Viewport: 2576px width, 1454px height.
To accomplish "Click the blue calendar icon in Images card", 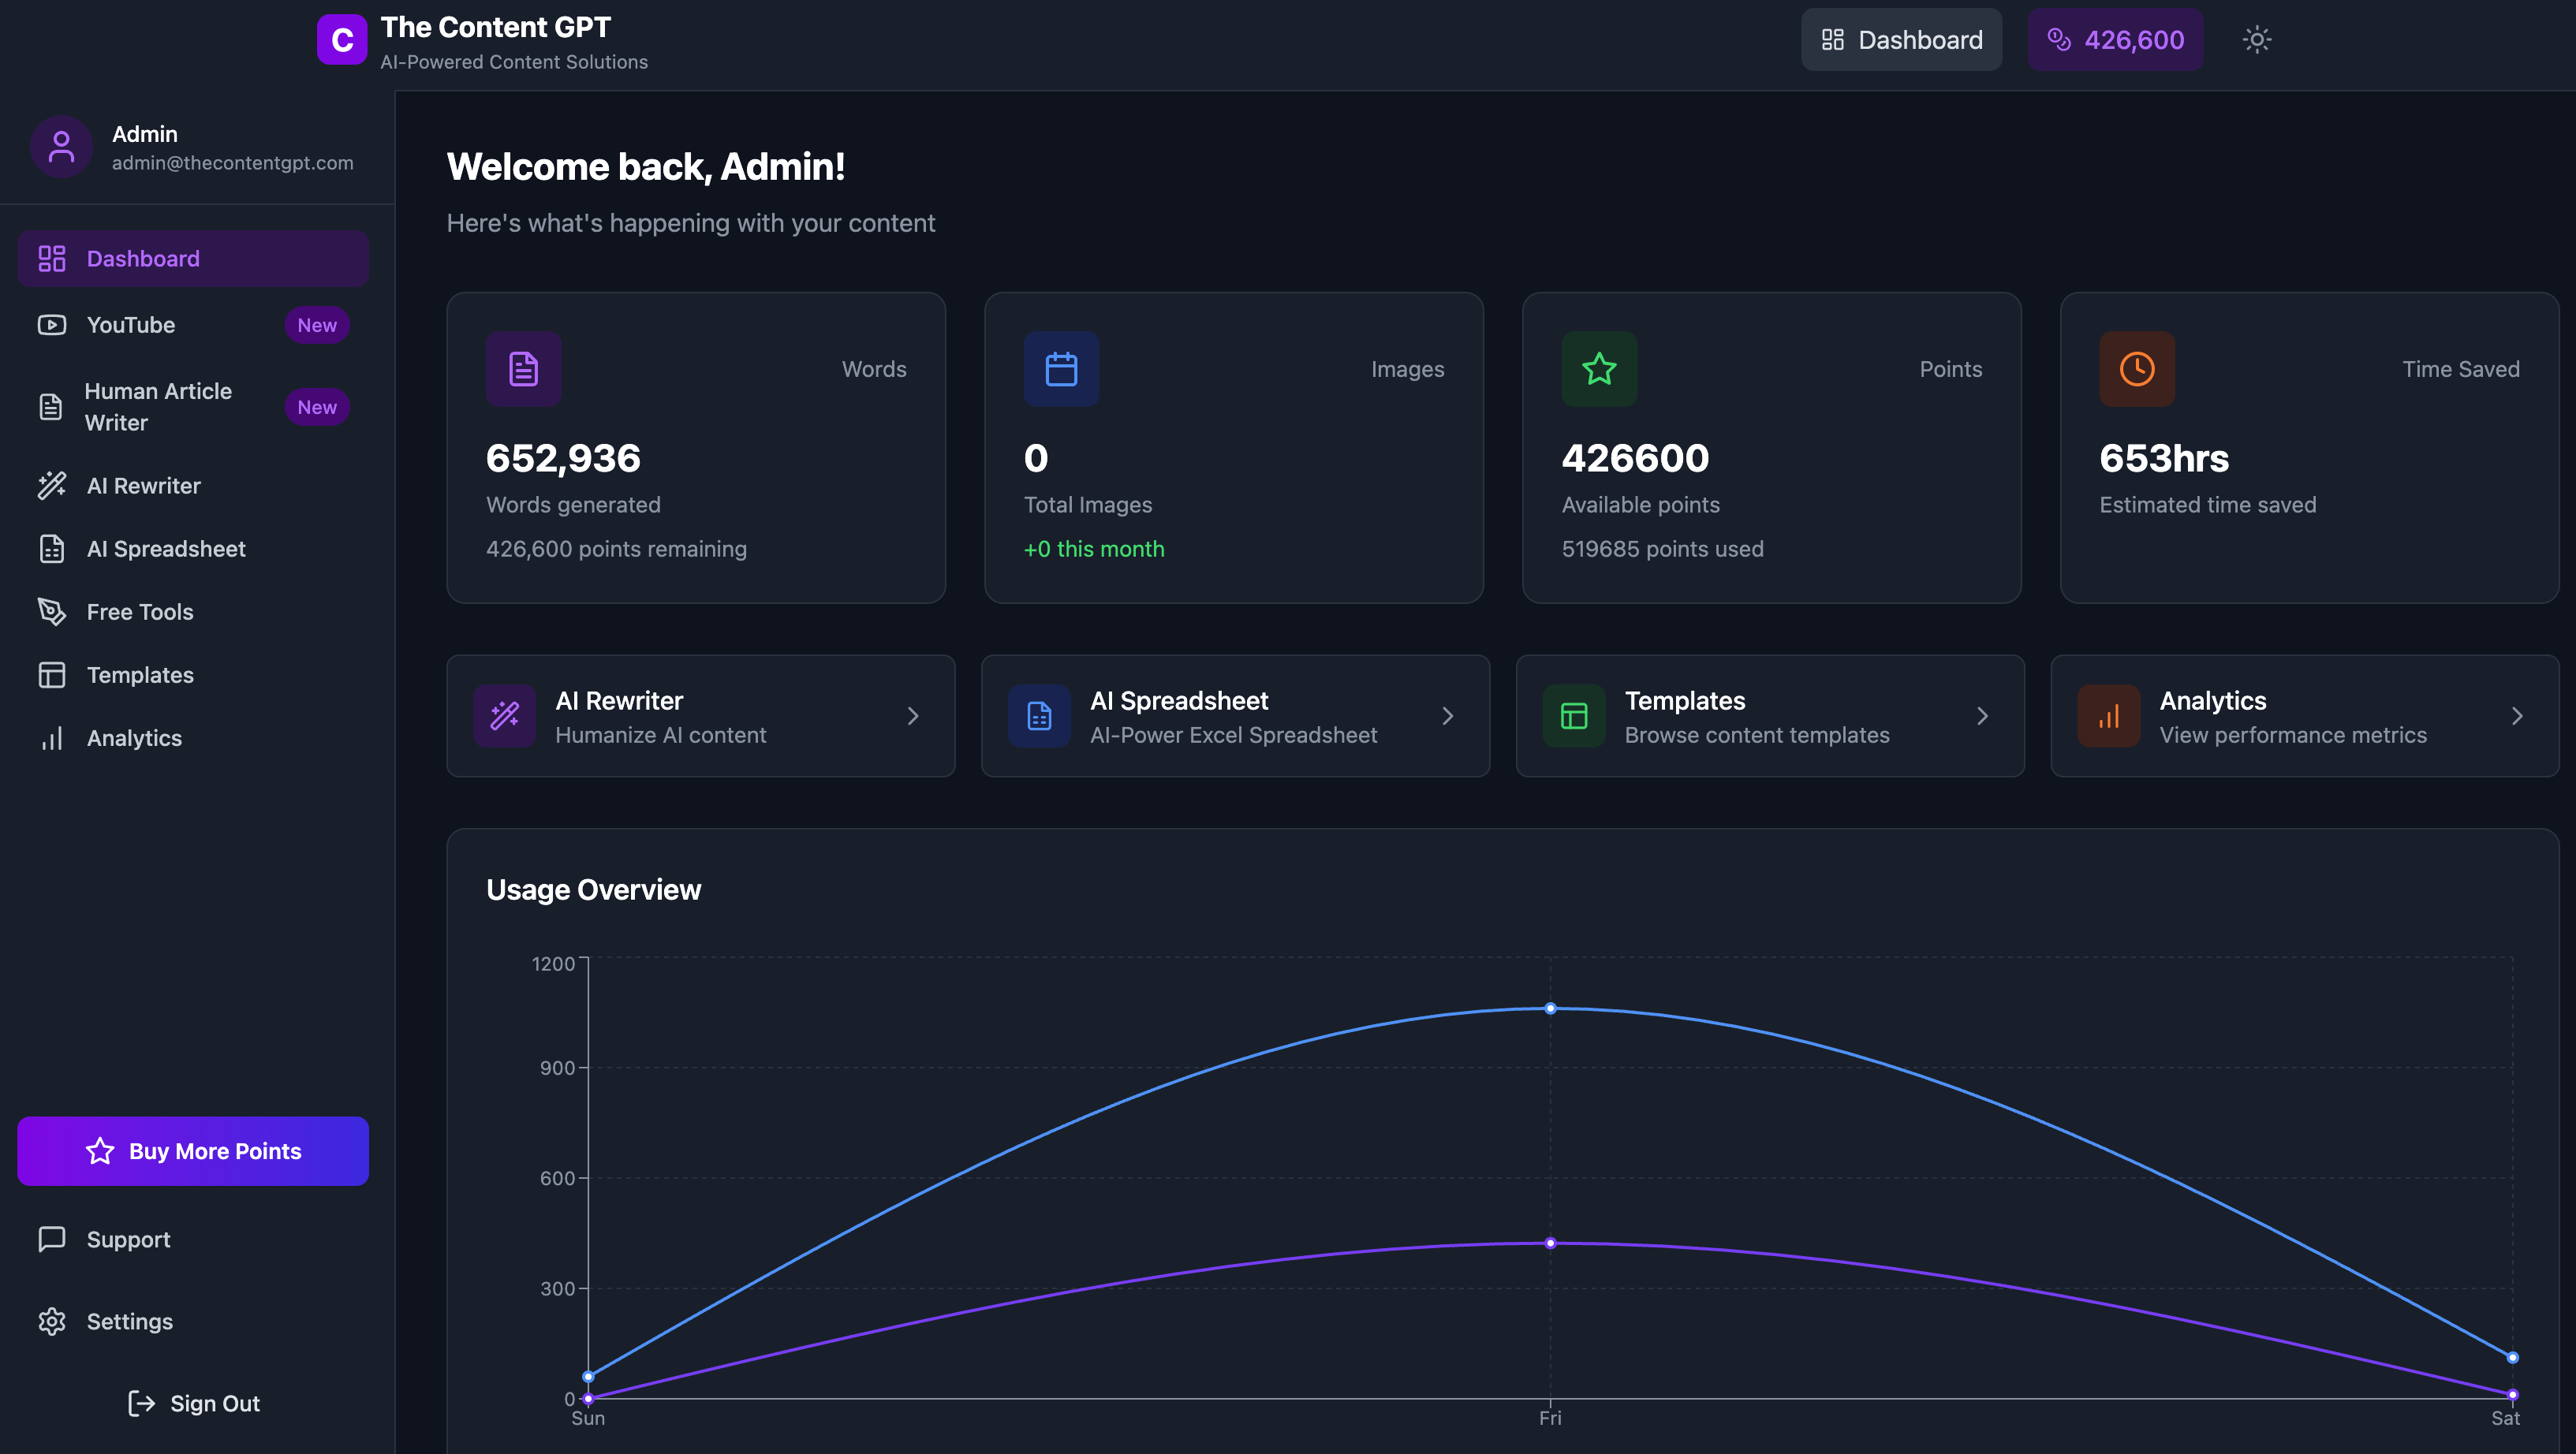I will [1061, 369].
